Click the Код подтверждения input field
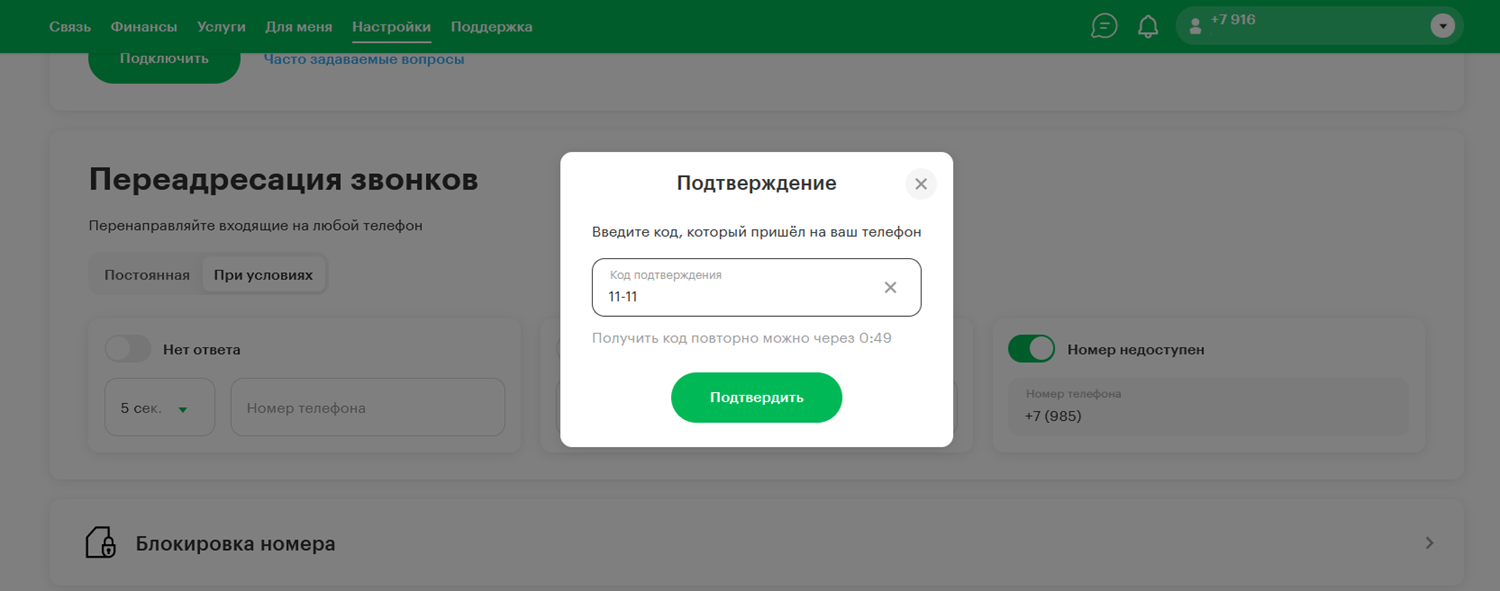 [x=756, y=288]
